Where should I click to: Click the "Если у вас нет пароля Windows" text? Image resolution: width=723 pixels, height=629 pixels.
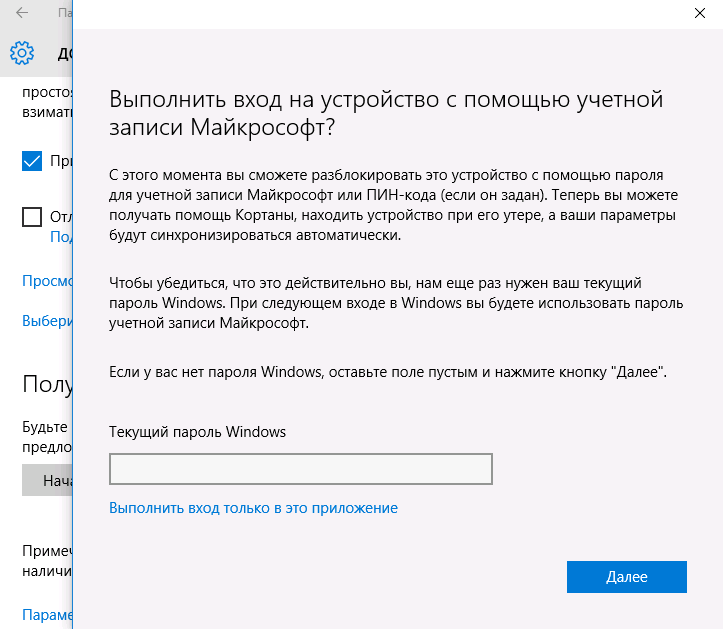[x=387, y=372]
